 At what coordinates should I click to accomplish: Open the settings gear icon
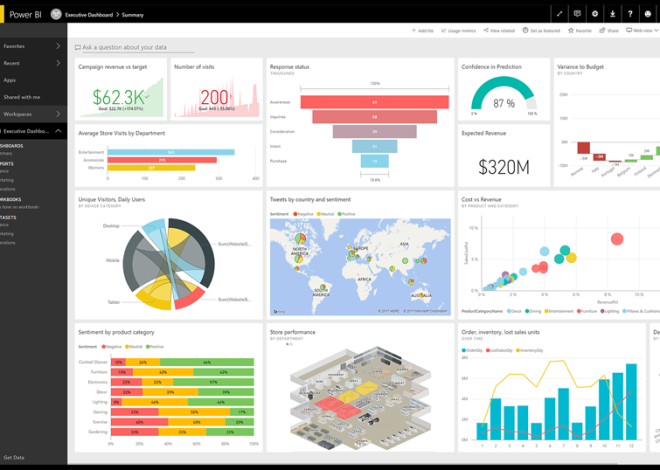point(595,14)
